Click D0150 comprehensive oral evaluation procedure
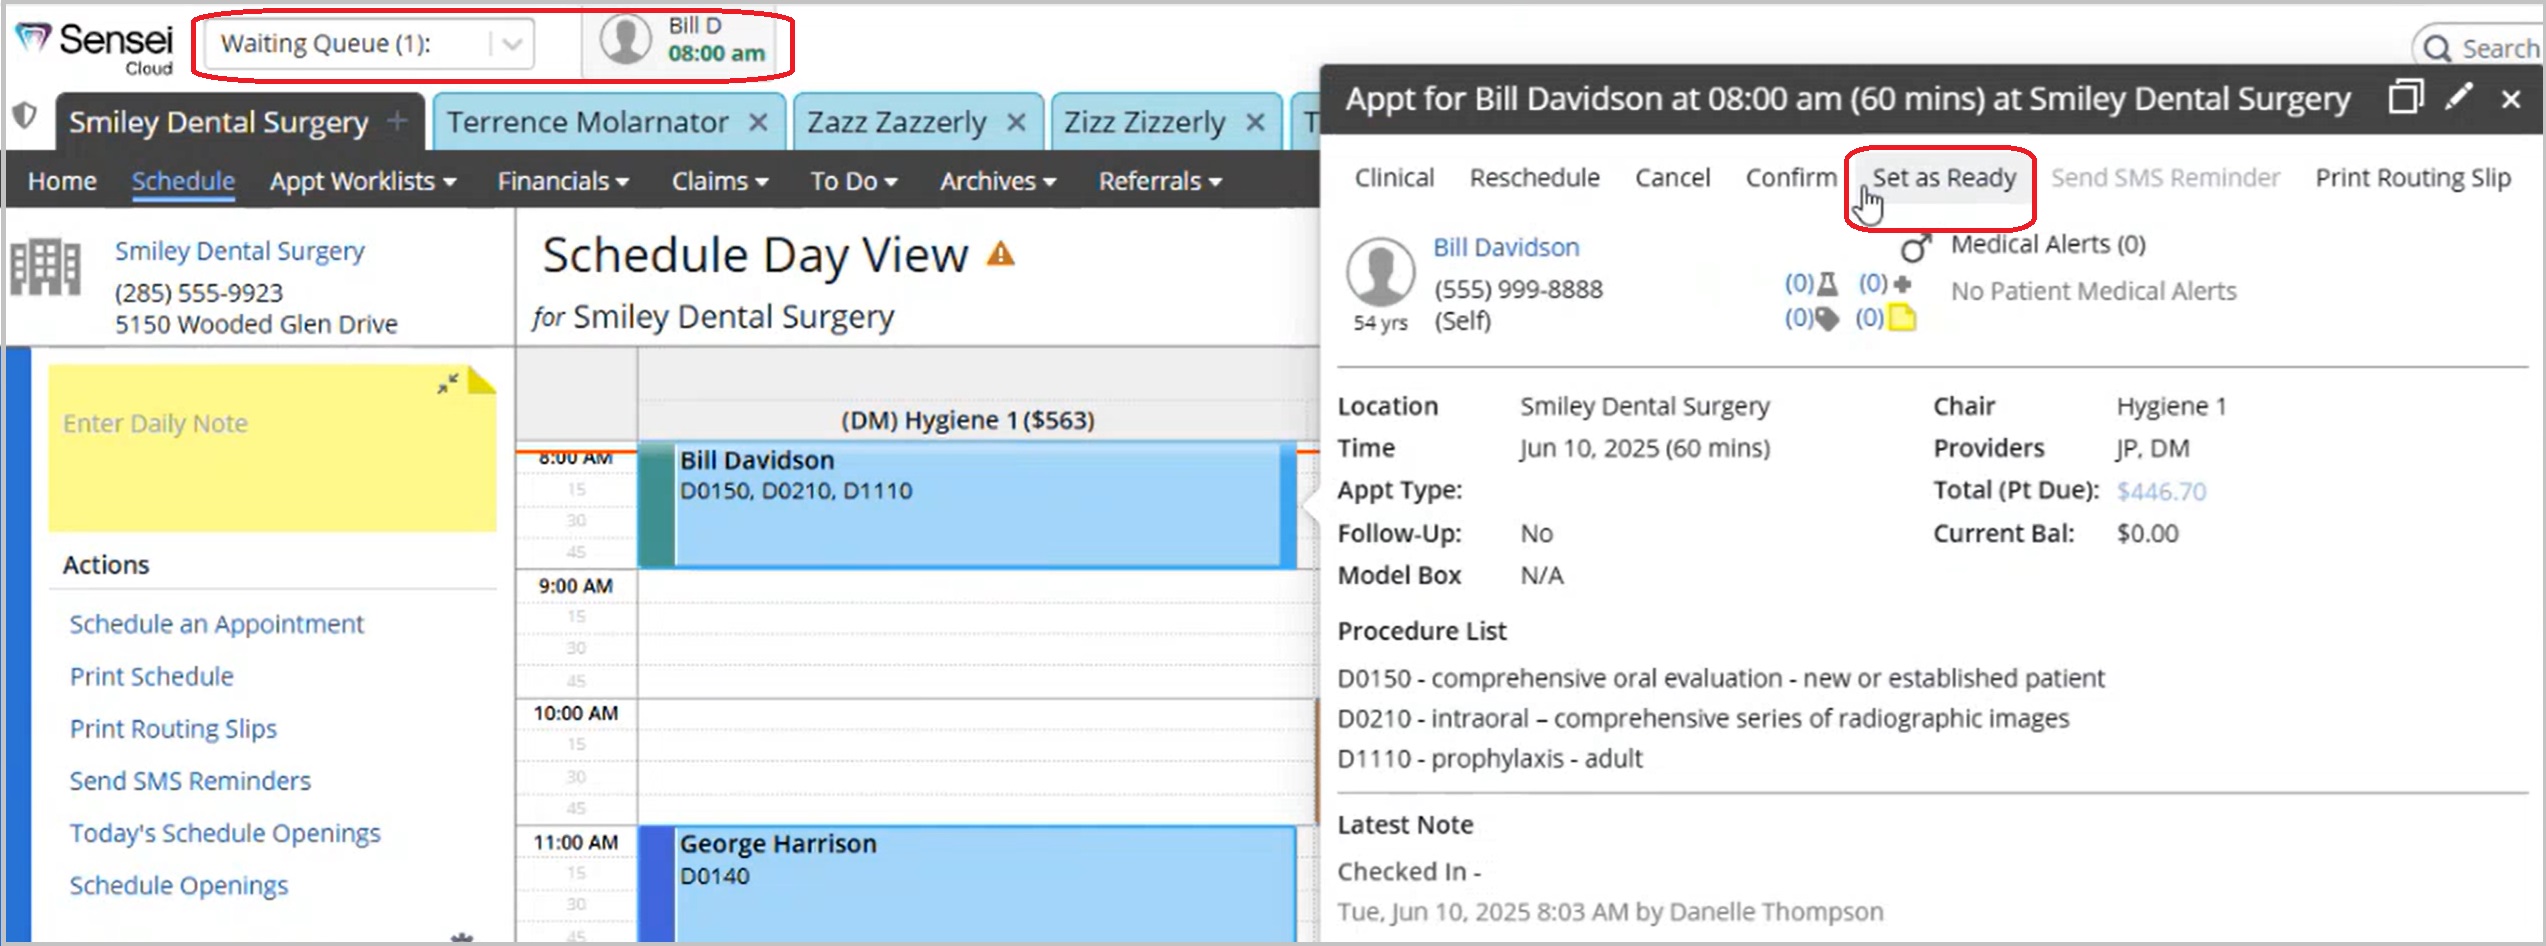This screenshot has height=946, width=2546. pos(1721,679)
